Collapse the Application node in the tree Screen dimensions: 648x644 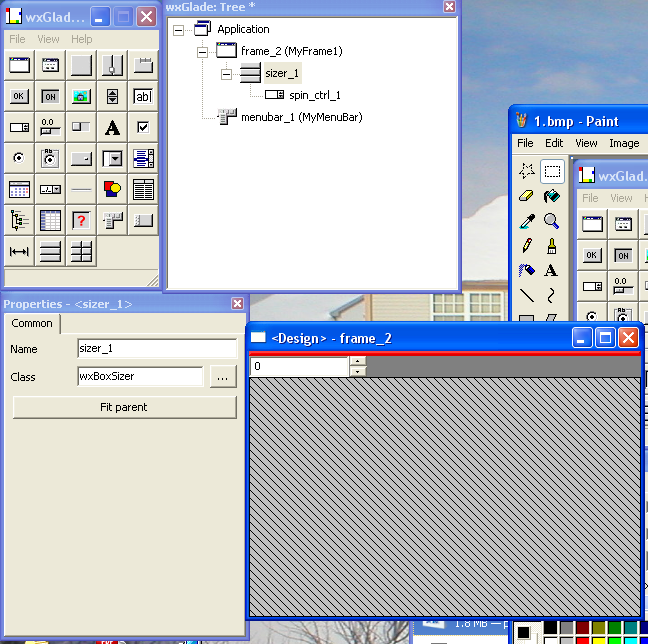click(x=179, y=29)
